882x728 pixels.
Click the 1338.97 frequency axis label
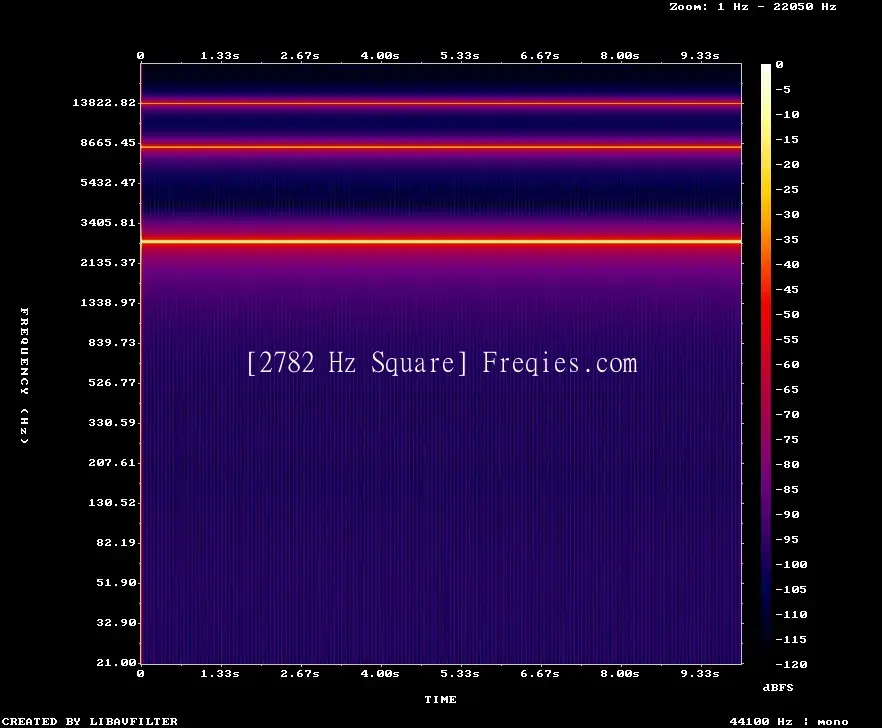click(x=108, y=302)
